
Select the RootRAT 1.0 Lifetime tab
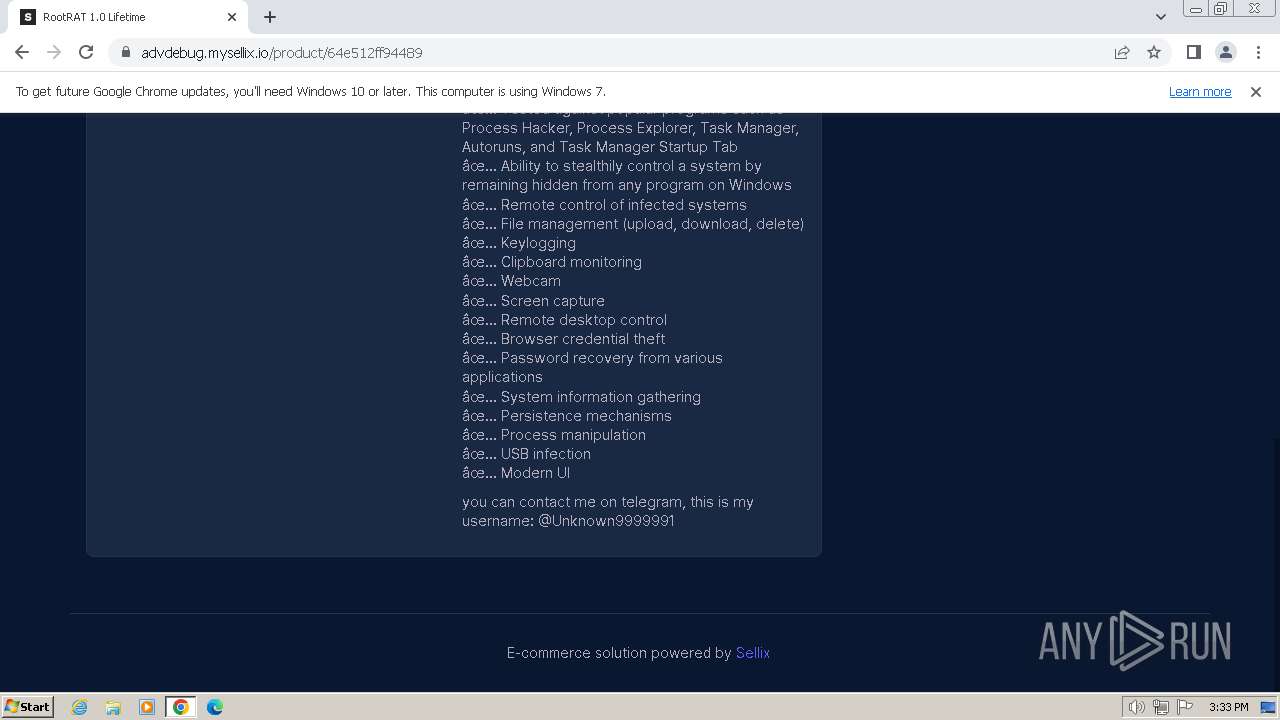128,17
